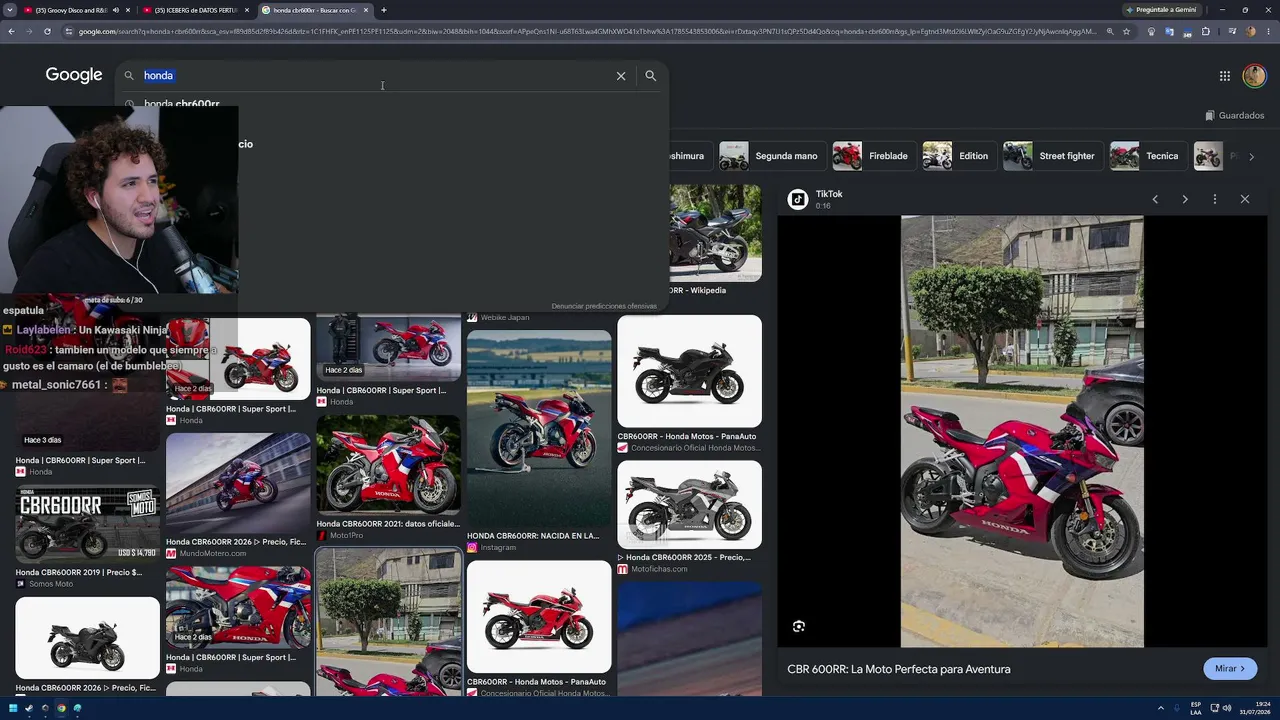Open page zoom magnifier in address bar
Image resolution: width=1280 pixels, height=720 pixels.
tap(1109, 32)
